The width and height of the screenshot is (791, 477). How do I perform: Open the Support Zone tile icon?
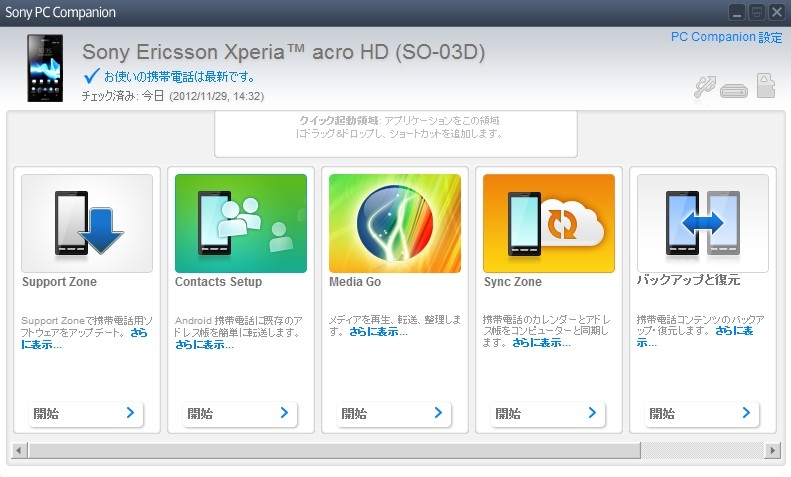click(87, 223)
